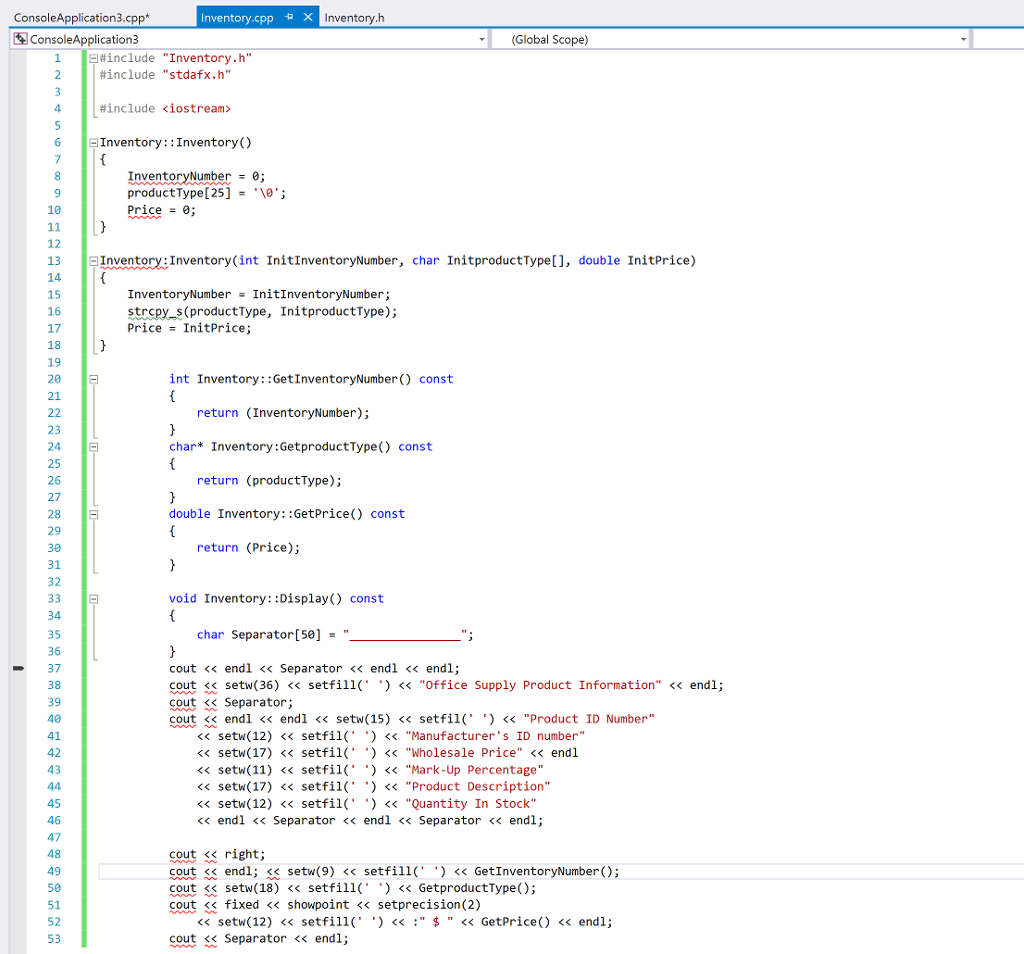Collapse the Inventory::Inventory() constructor at line 6
Image resolution: width=1024 pixels, height=954 pixels.
(x=93, y=142)
